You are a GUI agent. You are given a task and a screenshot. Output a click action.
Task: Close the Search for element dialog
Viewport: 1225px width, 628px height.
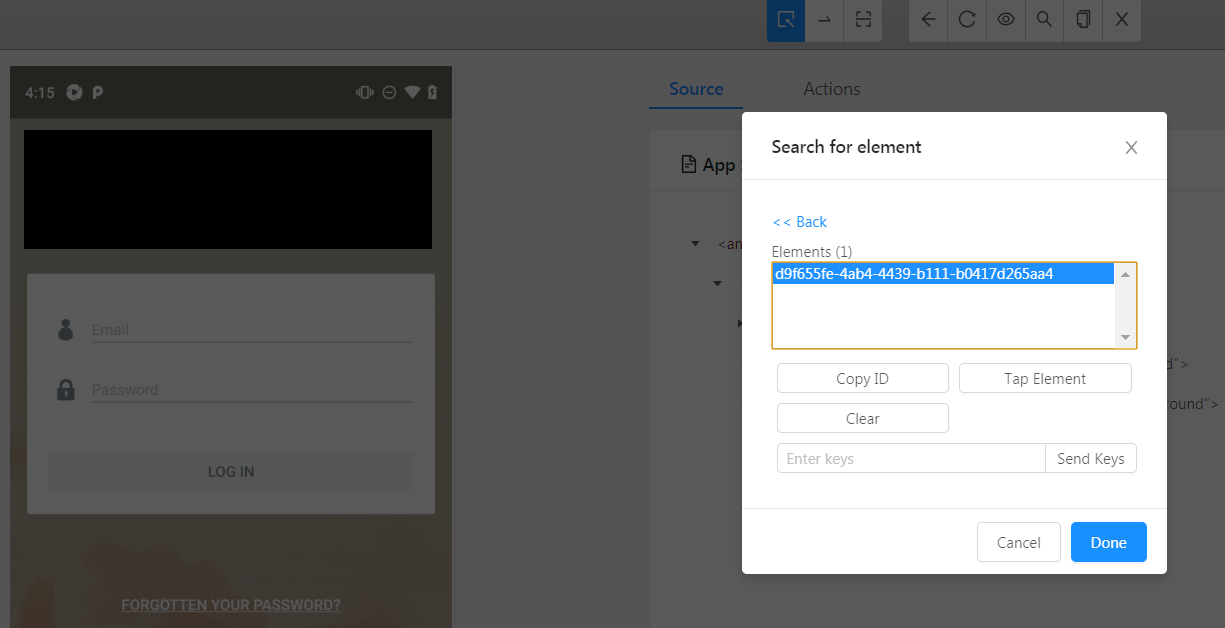coord(1131,147)
